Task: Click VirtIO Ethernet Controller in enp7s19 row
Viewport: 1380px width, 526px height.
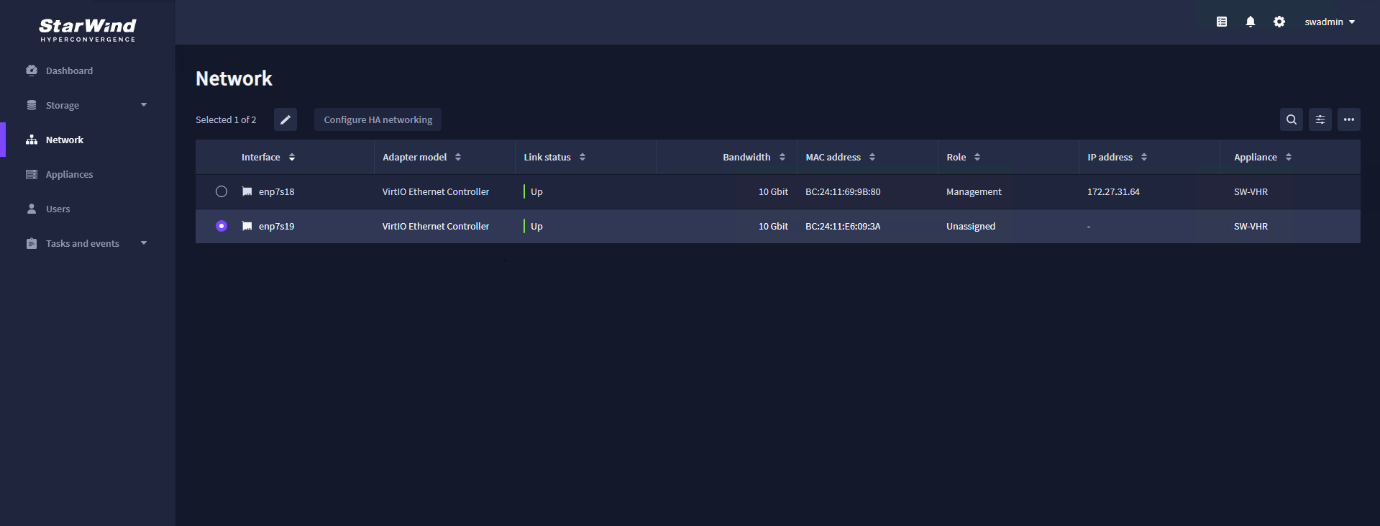Action: pos(436,226)
